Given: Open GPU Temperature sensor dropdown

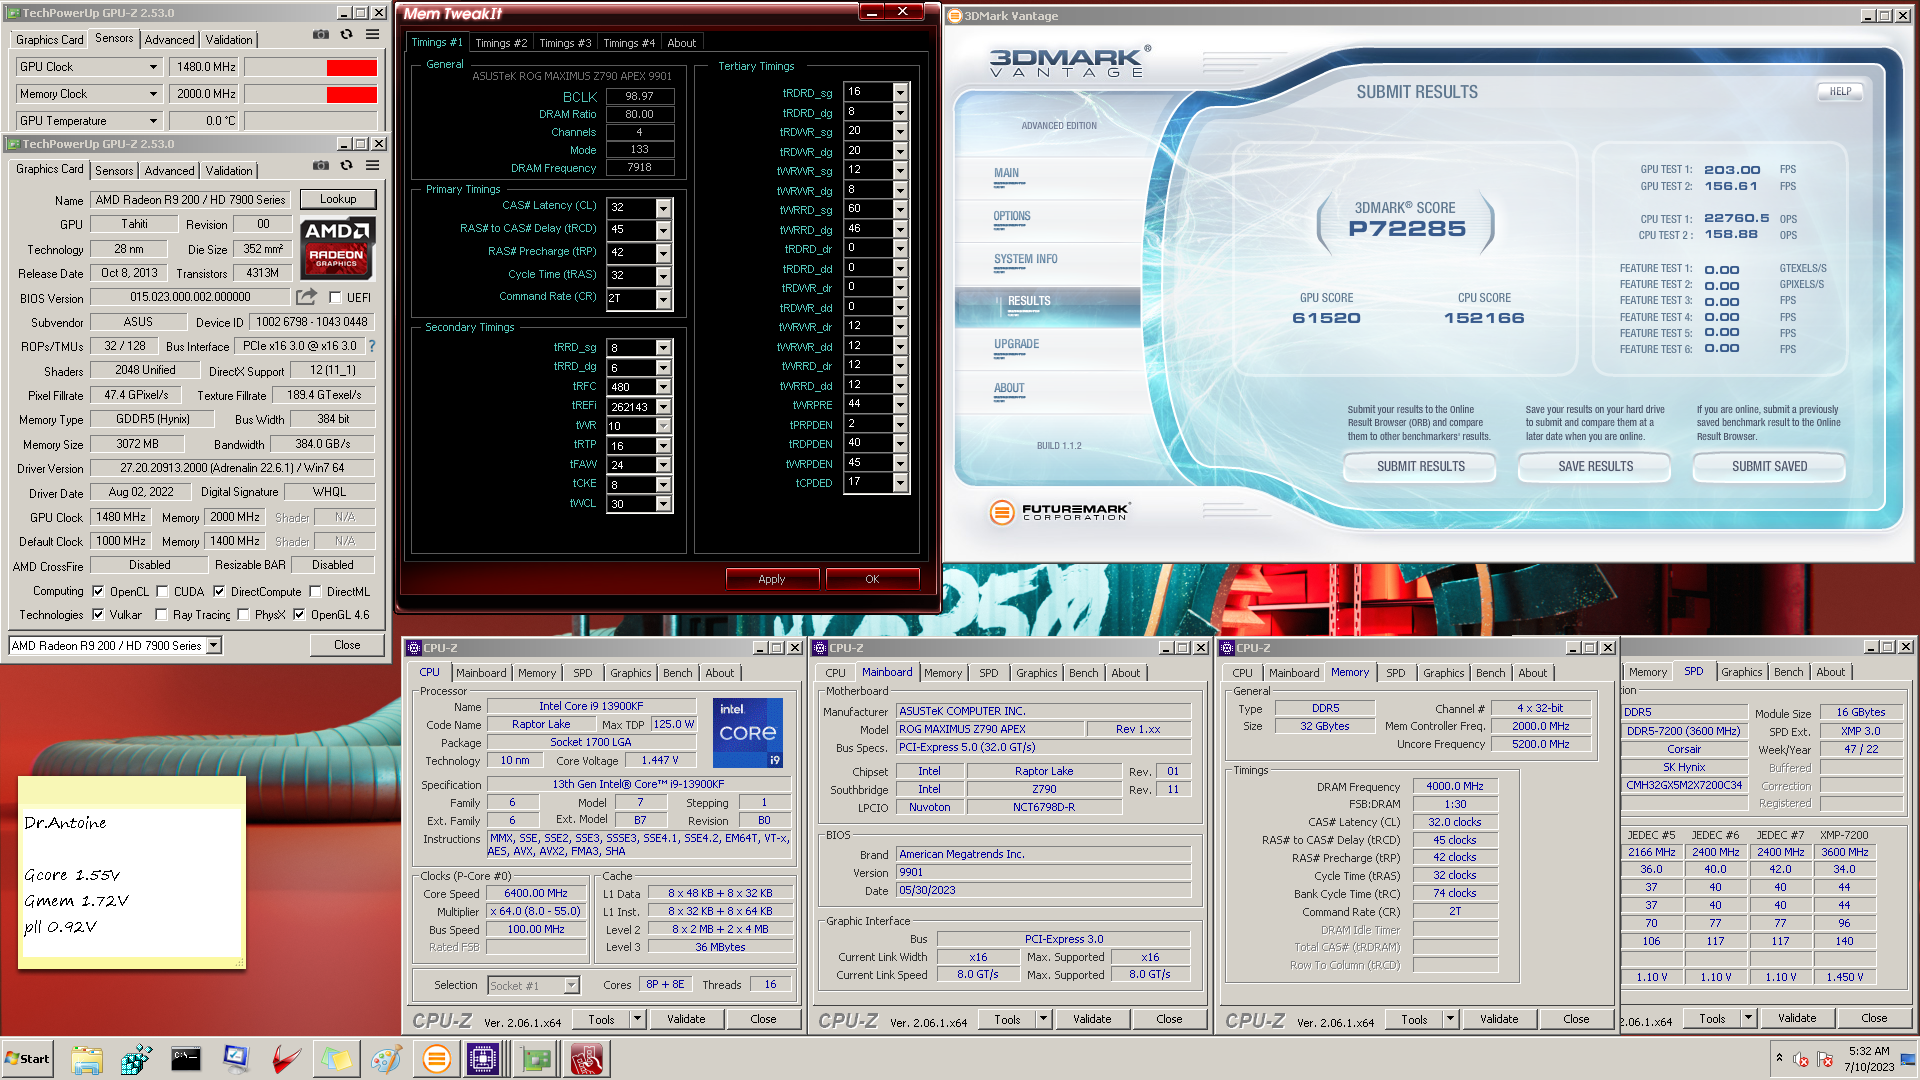Looking at the screenshot, I should tap(153, 121).
